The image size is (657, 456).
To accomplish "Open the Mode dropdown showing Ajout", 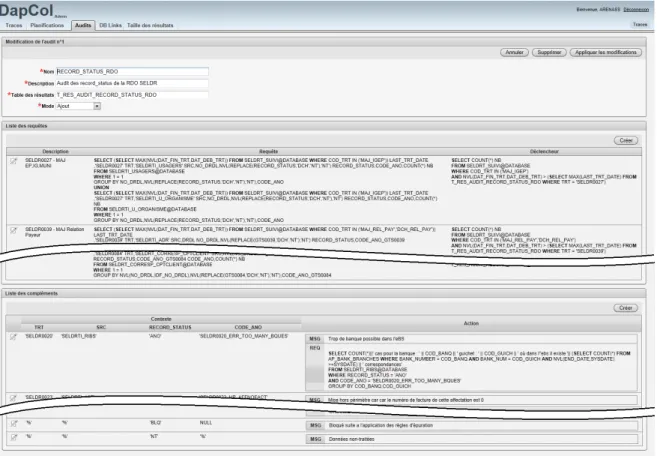I will point(78,106).
